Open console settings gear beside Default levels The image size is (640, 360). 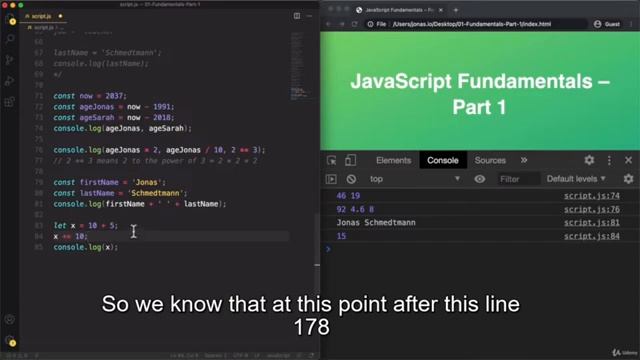point(628,179)
